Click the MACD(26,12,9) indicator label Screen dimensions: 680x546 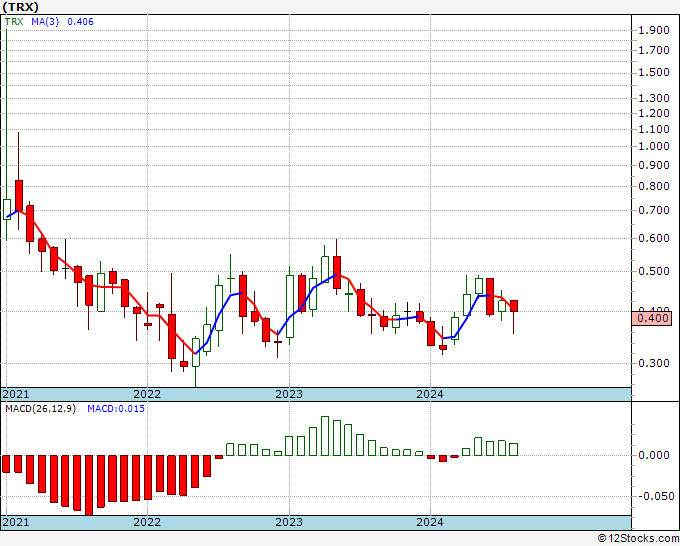tap(40, 409)
